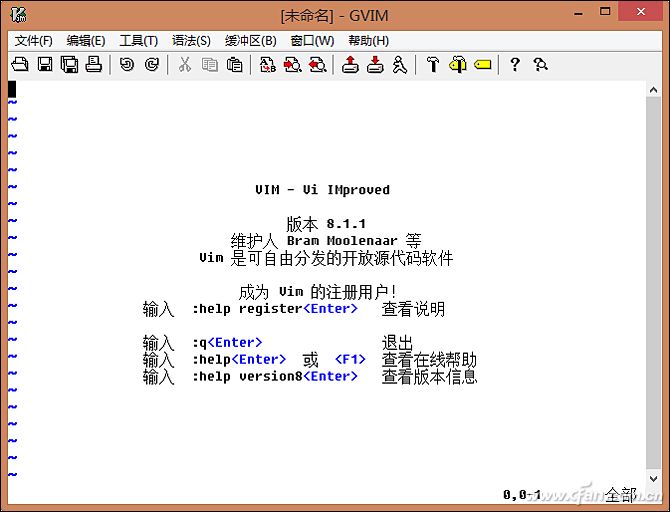Paste from the clipboard icon

(x=234, y=65)
